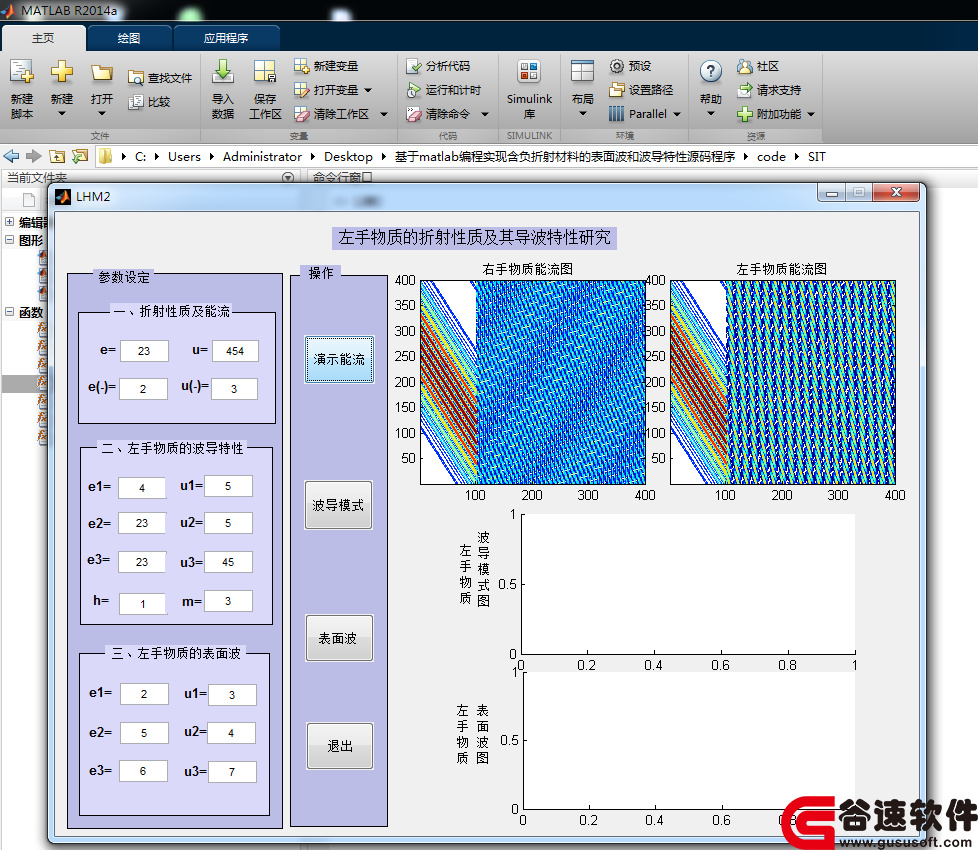Click the 帮助 help question mark icon
978x850 pixels.
pos(710,72)
